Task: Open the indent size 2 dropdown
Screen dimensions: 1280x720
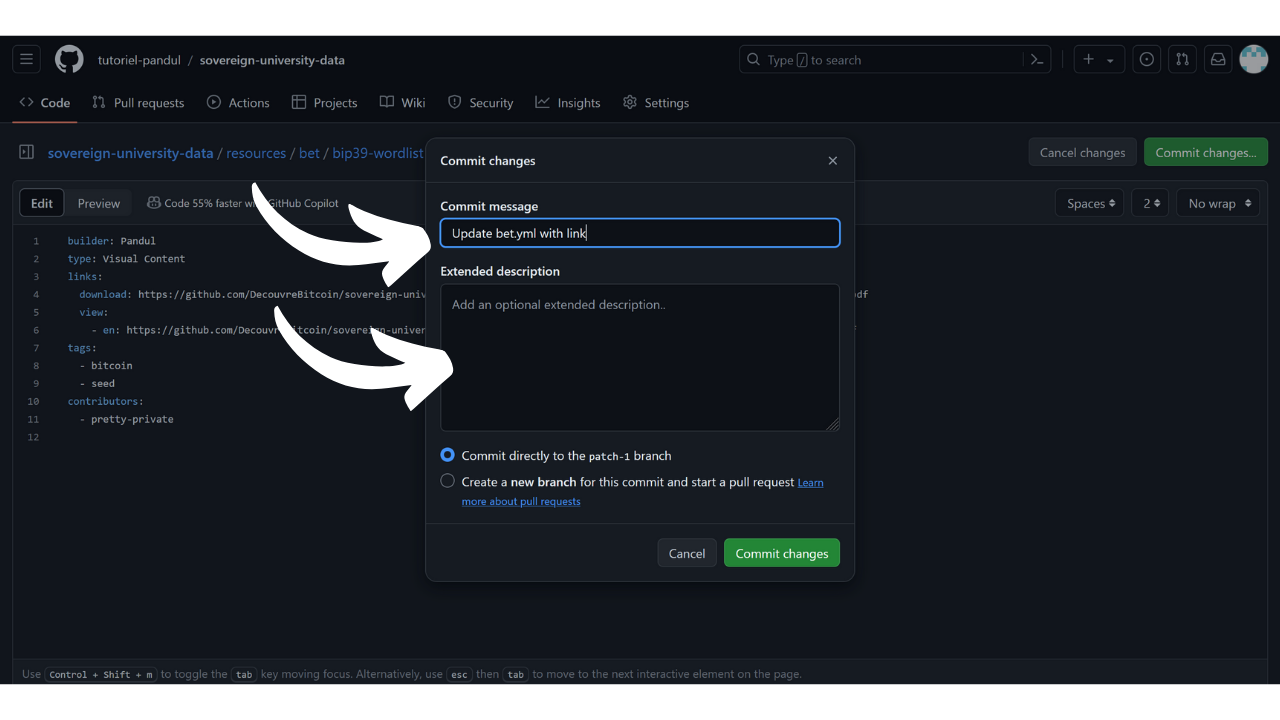Action: click(x=1152, y=203)
